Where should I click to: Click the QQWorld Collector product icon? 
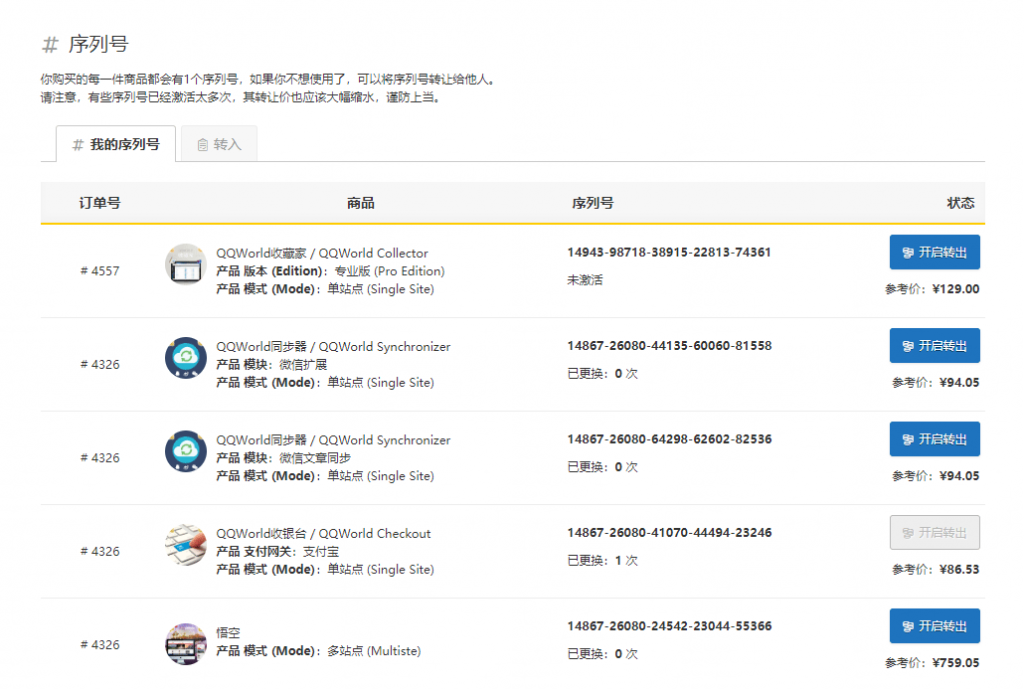(x=185, y=264)
